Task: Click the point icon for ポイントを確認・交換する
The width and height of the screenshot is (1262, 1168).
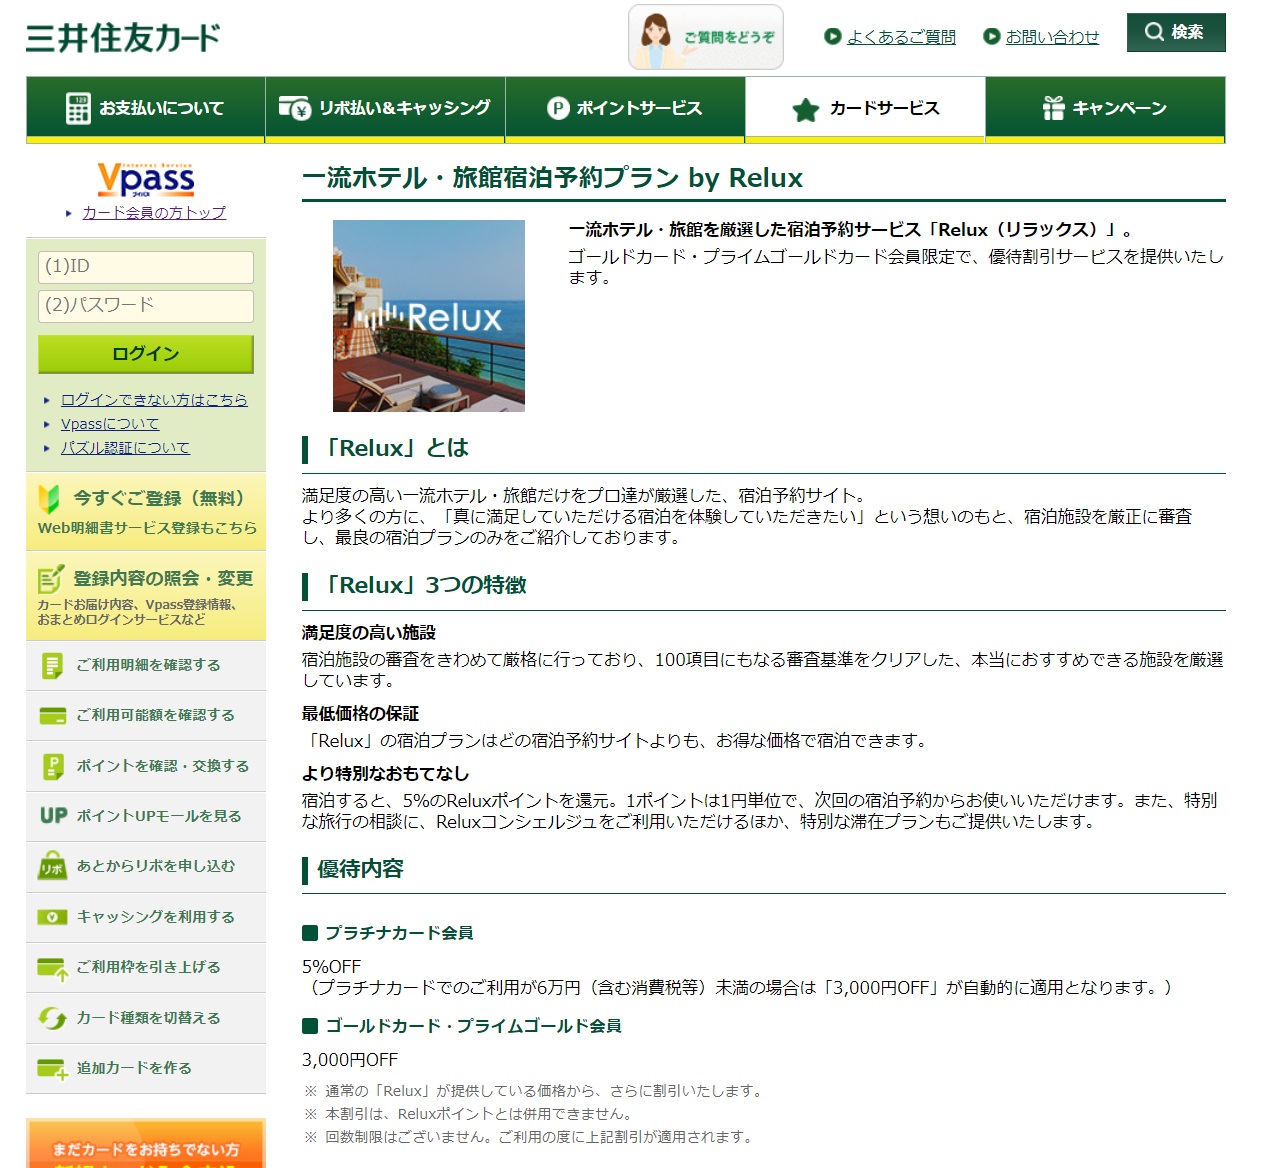Action: pyautogui.click(x=52, y=766)
